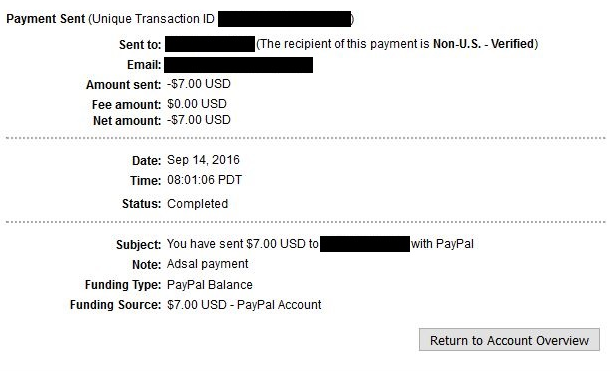
Task: Click the redacted name in the Subject line
Action: pos(365,244)
